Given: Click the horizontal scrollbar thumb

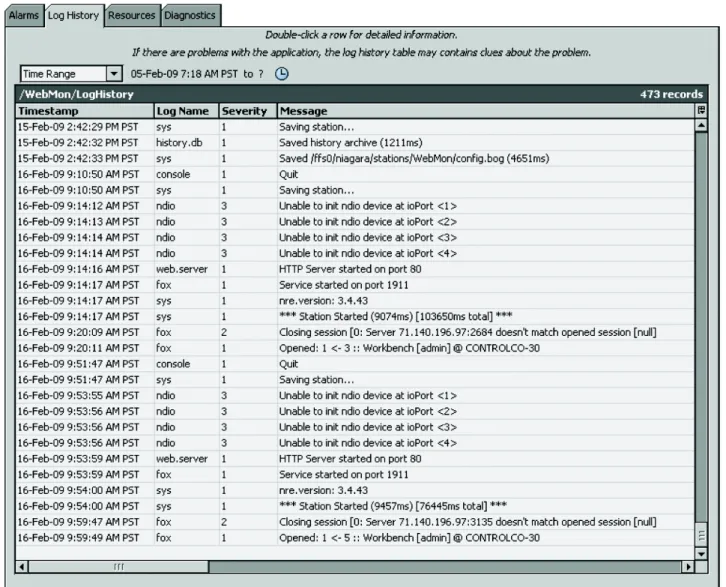Looking at the screenshot, I should (x=118, y=567).
